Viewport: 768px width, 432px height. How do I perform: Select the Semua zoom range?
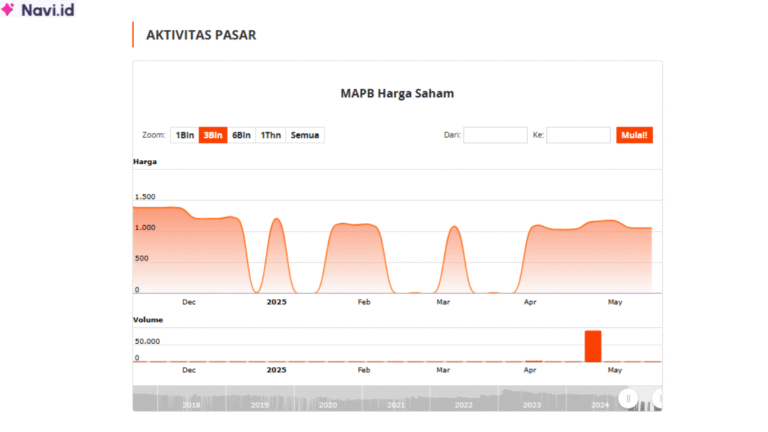click(305, 135)
